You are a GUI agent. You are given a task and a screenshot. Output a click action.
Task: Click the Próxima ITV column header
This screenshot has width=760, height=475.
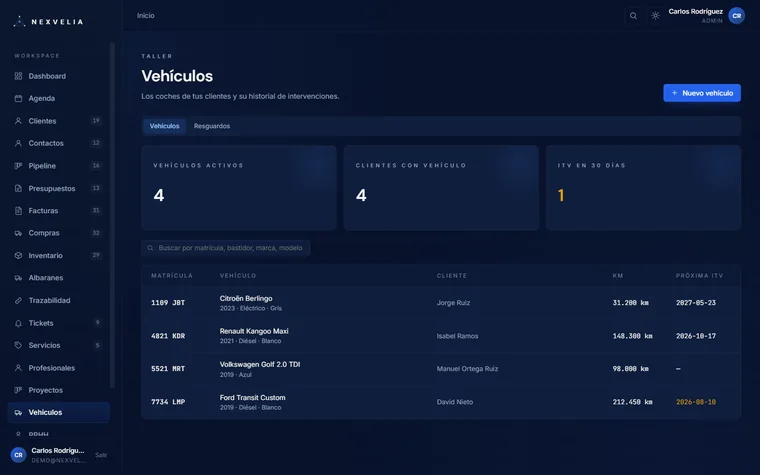699,275
